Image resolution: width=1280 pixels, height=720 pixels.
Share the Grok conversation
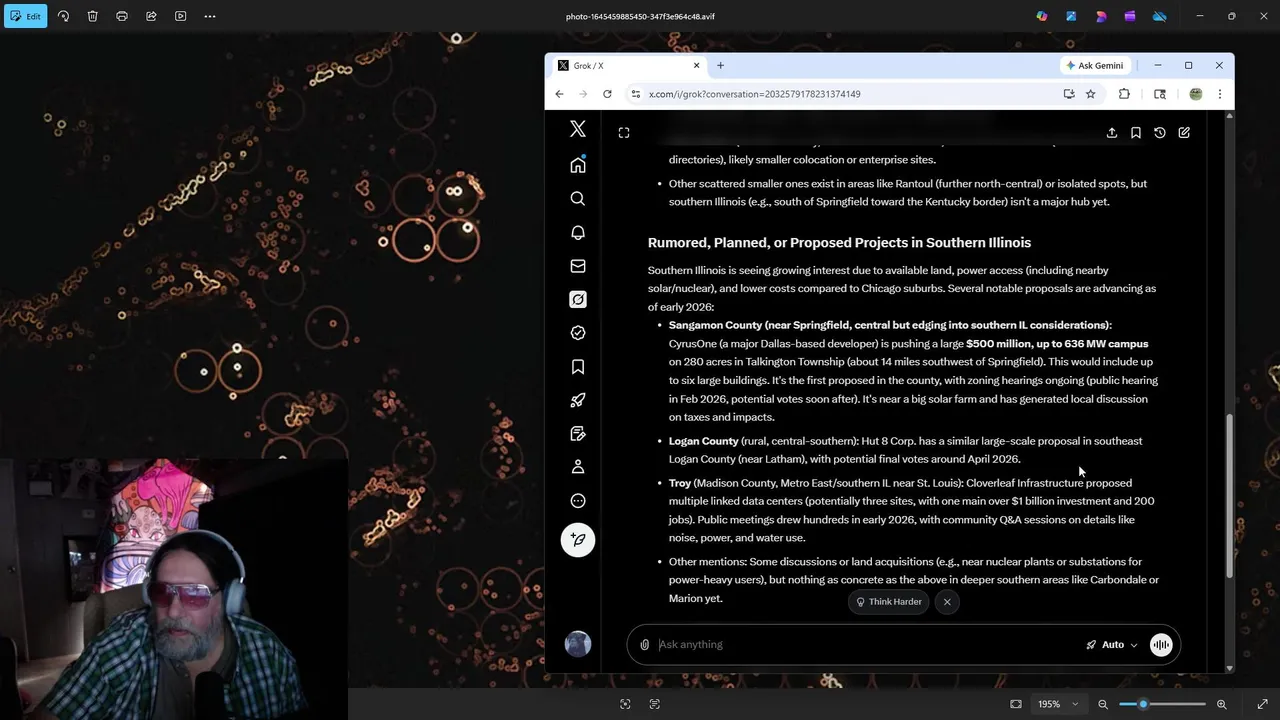coord(1112,133)
